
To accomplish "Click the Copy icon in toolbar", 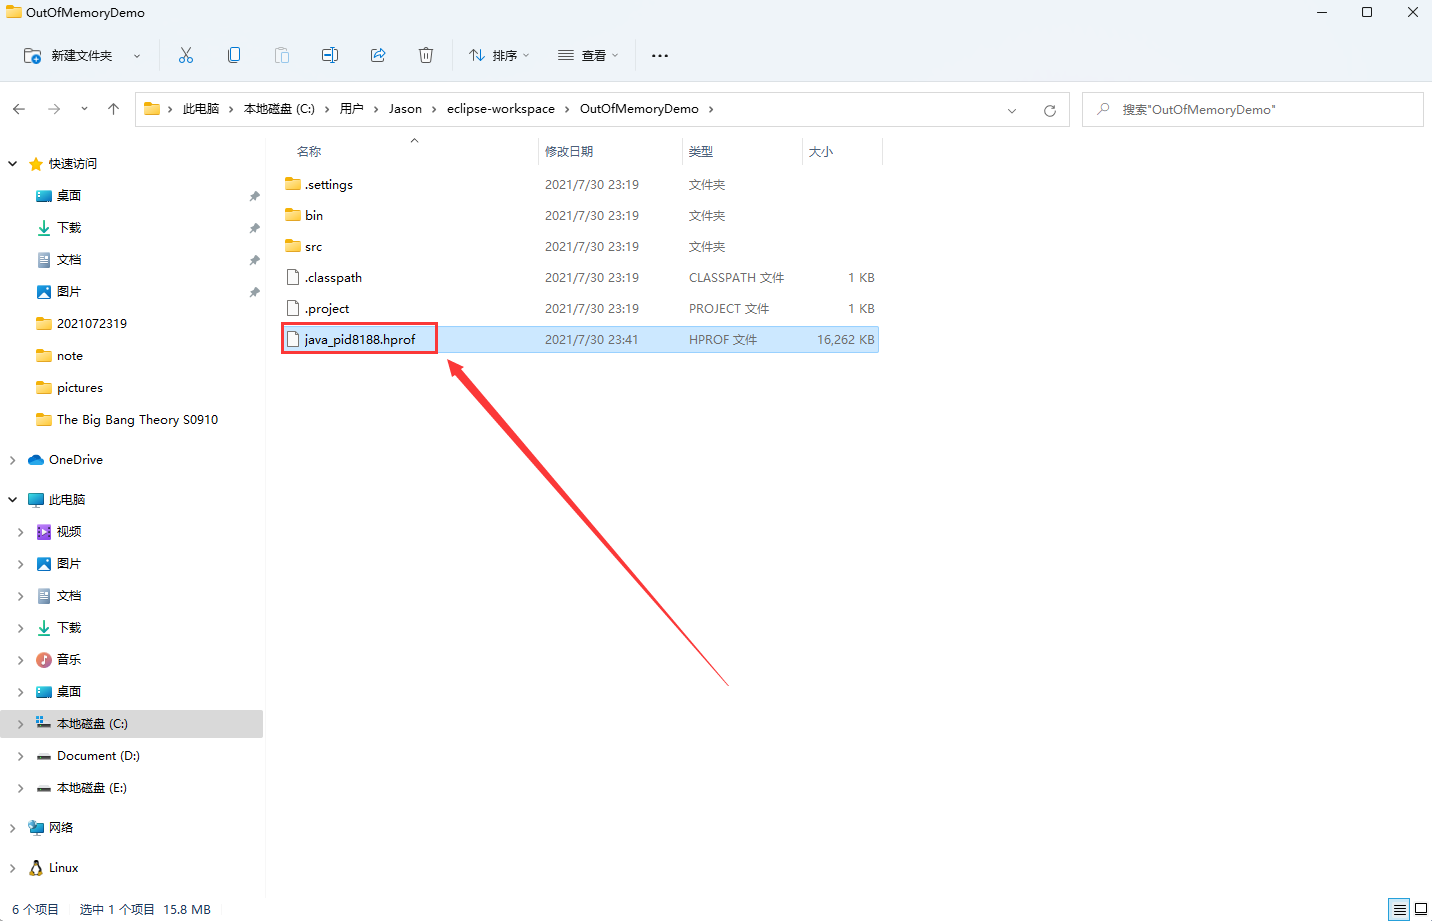I will click(x=234, y=56).
